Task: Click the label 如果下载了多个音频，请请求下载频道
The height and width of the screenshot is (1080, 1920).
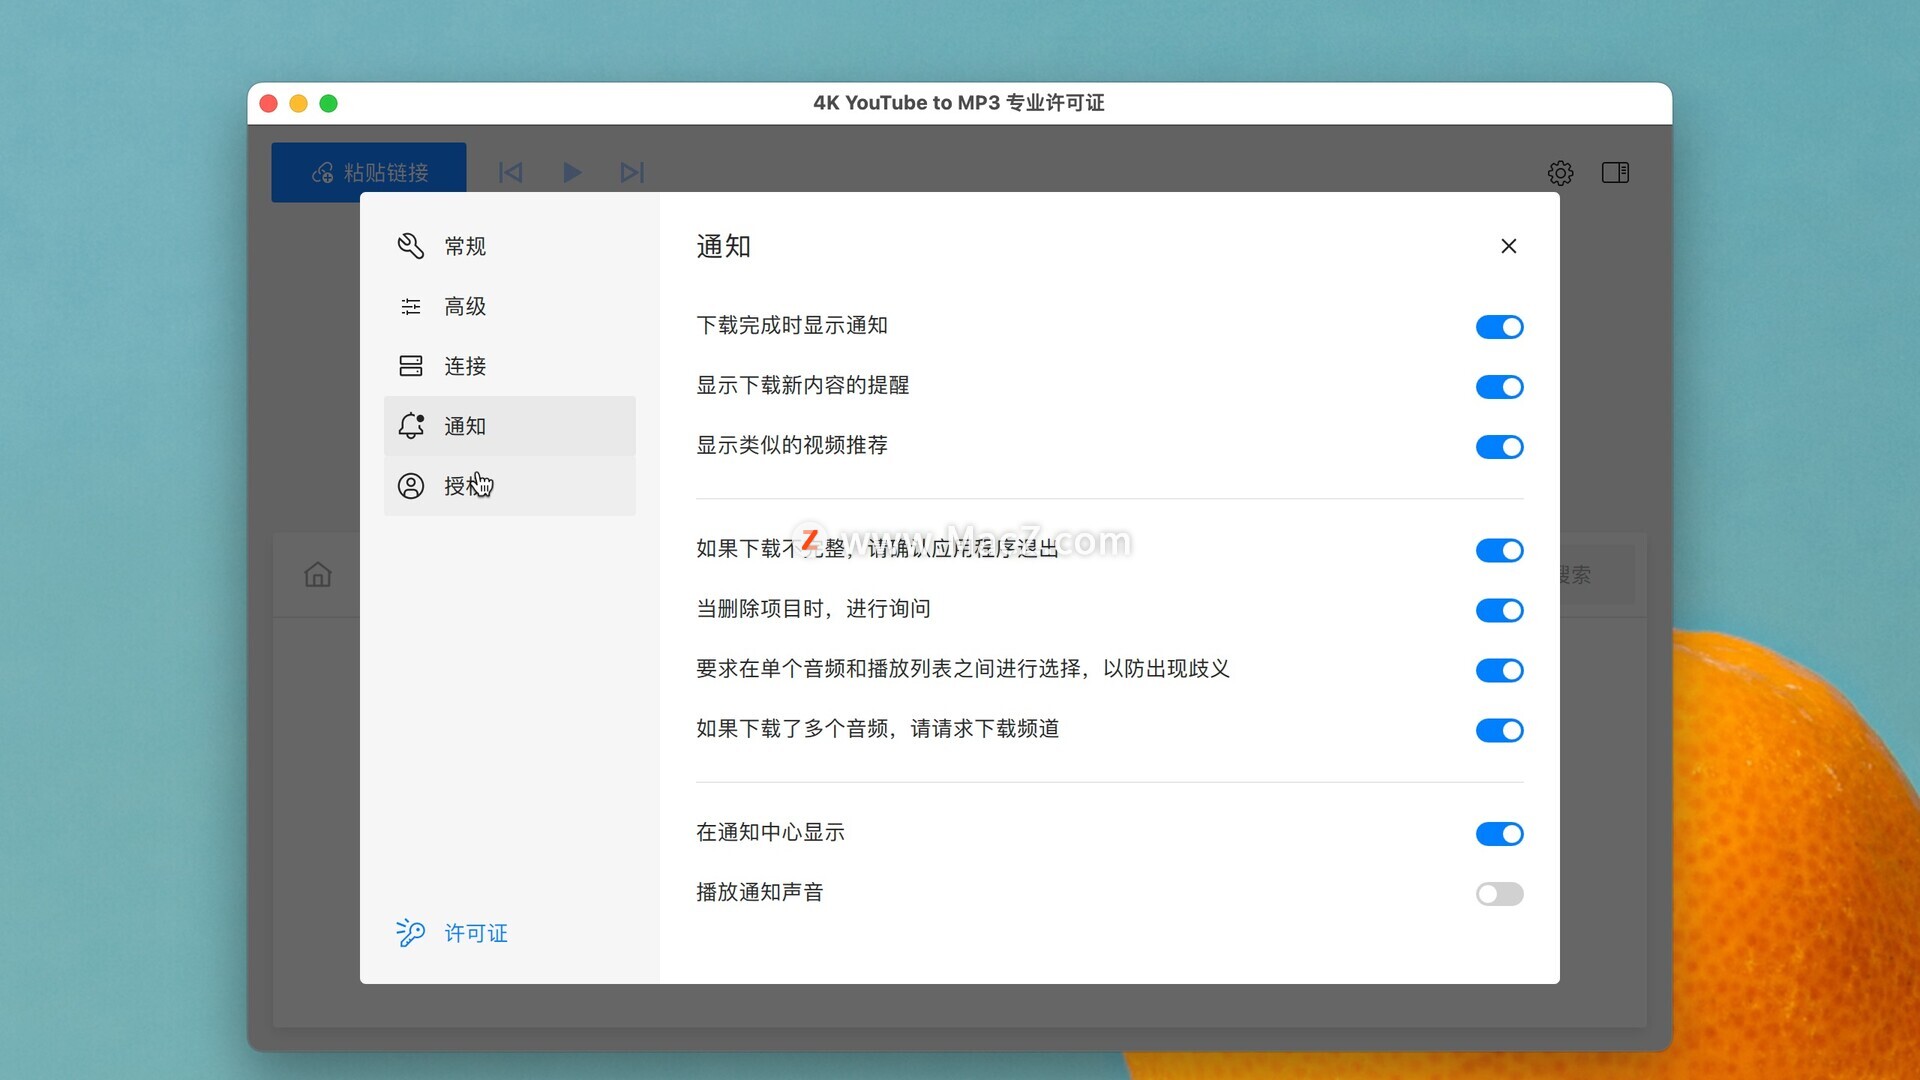Action: click(878, 728)
